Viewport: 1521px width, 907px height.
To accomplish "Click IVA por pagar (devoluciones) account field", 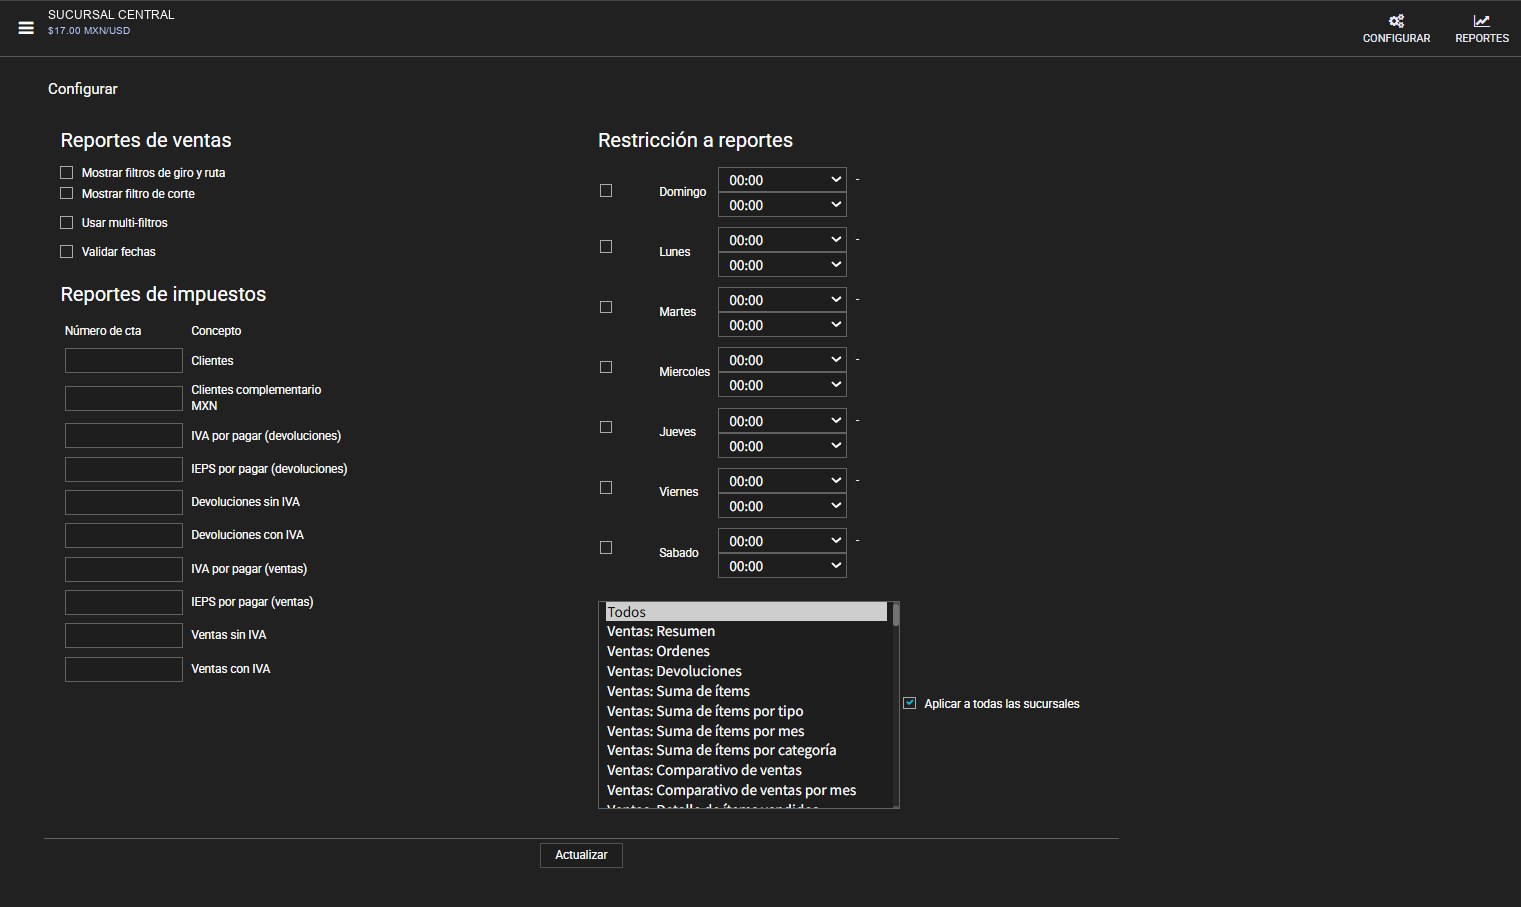I will click(124, 436).
